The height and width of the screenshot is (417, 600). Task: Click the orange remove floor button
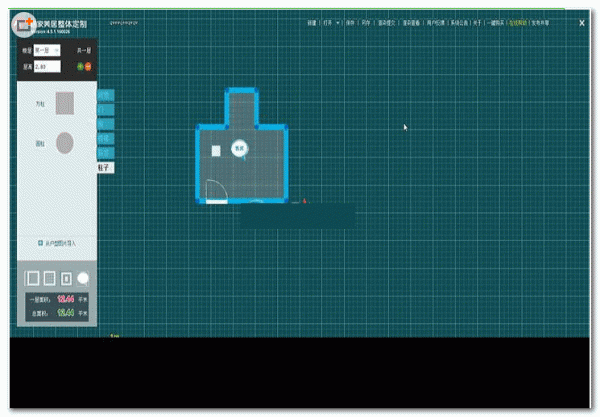(88, 66)
